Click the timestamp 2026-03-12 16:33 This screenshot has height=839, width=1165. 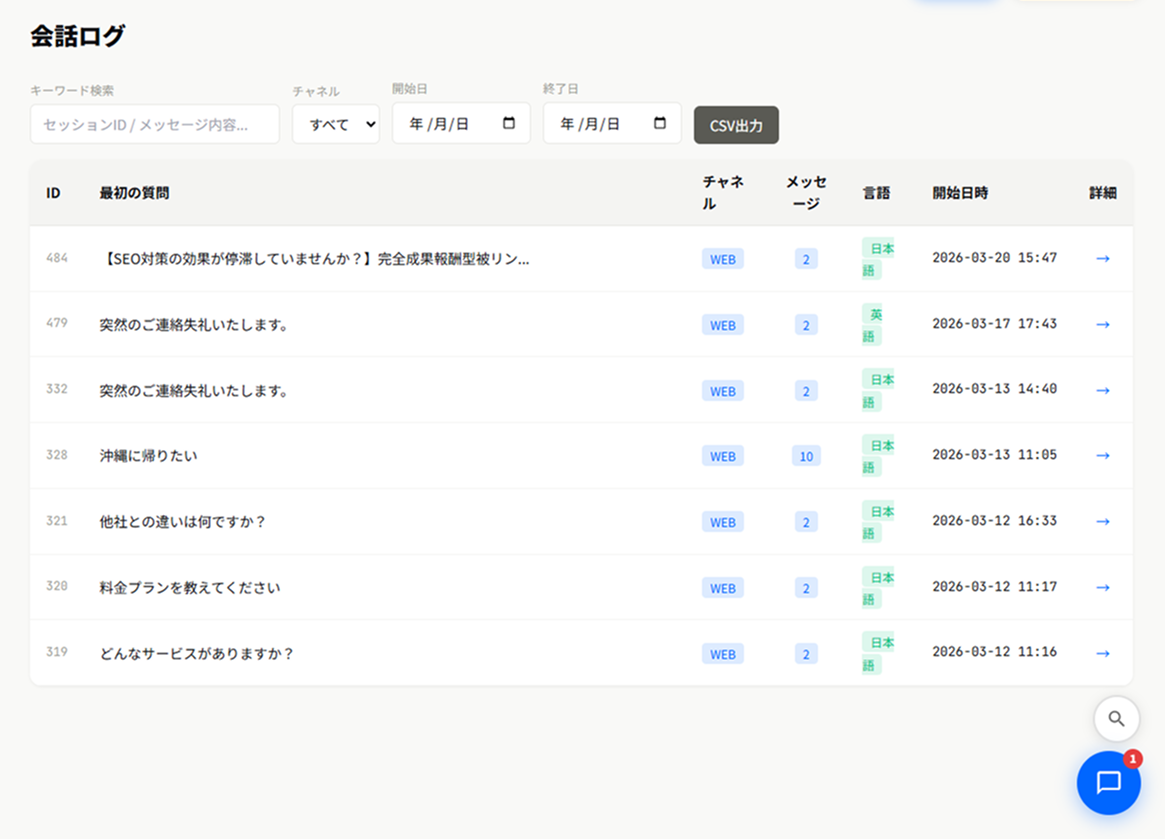(x=994, y=520)
